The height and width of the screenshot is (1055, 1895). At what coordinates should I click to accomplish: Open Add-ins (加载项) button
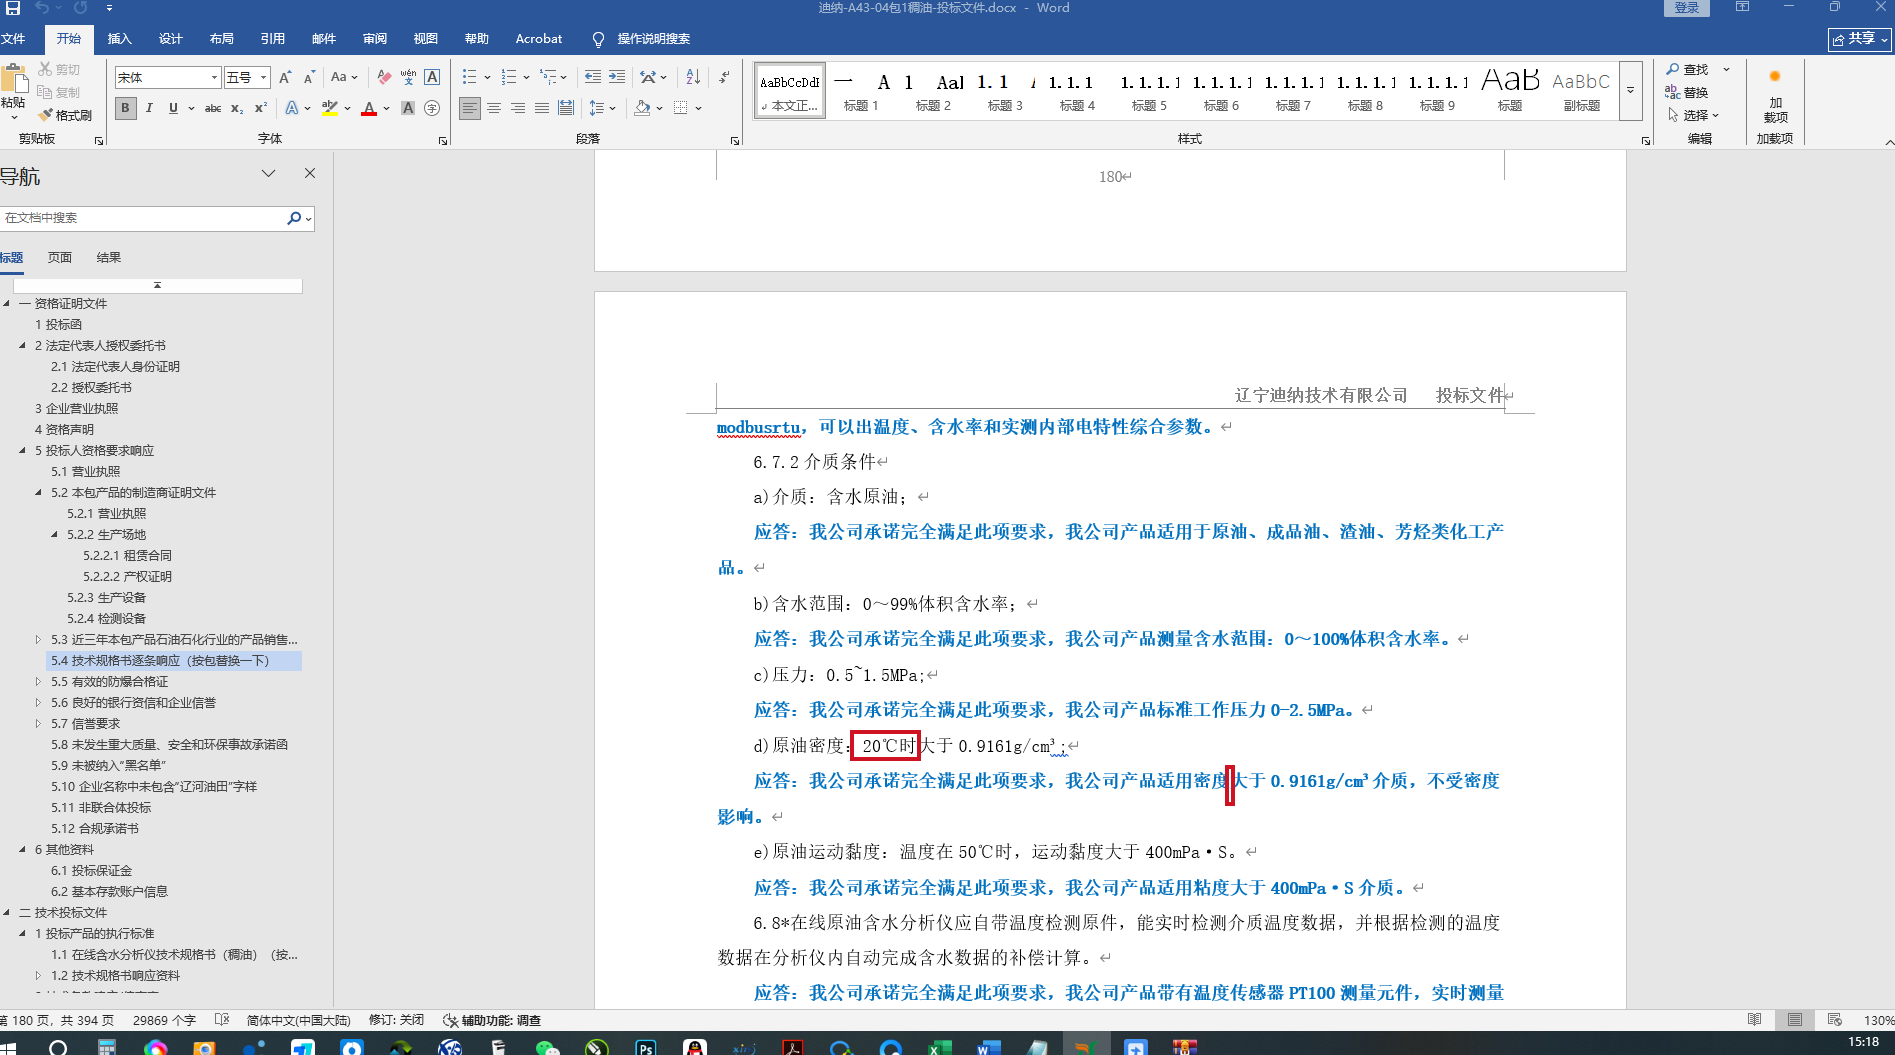point(1775,96)
